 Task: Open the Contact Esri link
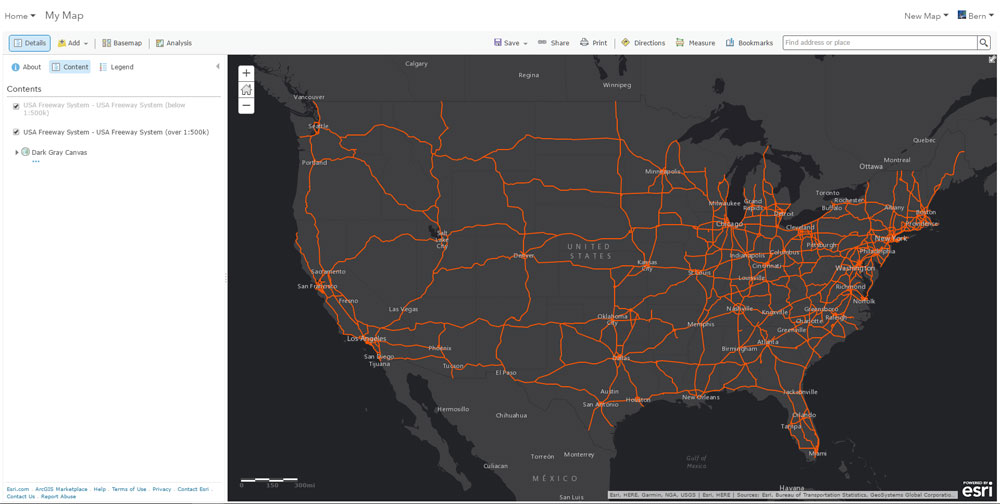pyautogui.click(x=193, y=489)
